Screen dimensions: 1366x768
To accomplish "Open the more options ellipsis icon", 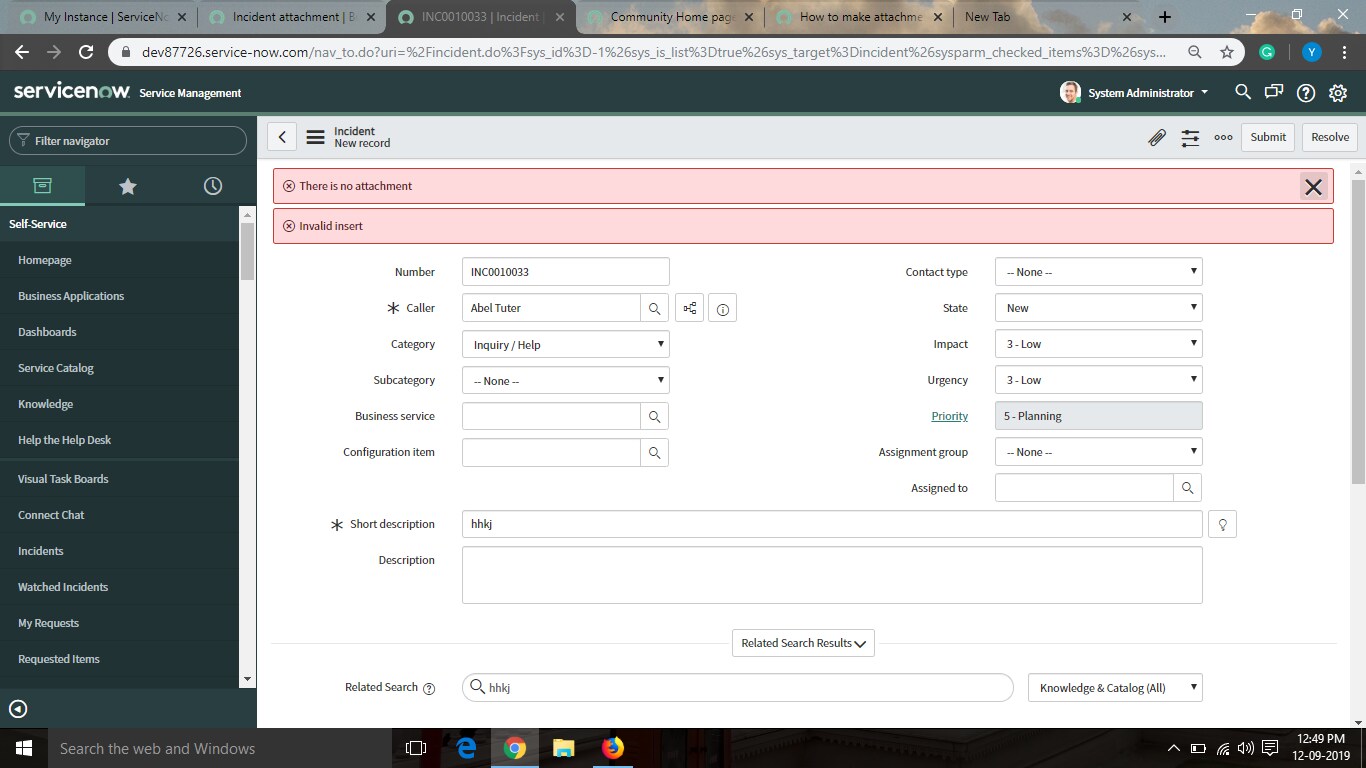I will tap(1223, 138).
